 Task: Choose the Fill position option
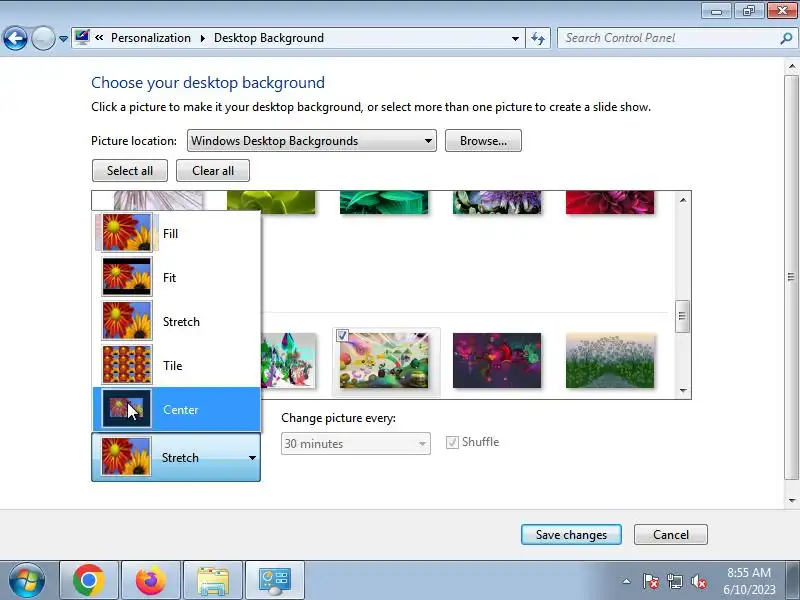tap(176, 233)
